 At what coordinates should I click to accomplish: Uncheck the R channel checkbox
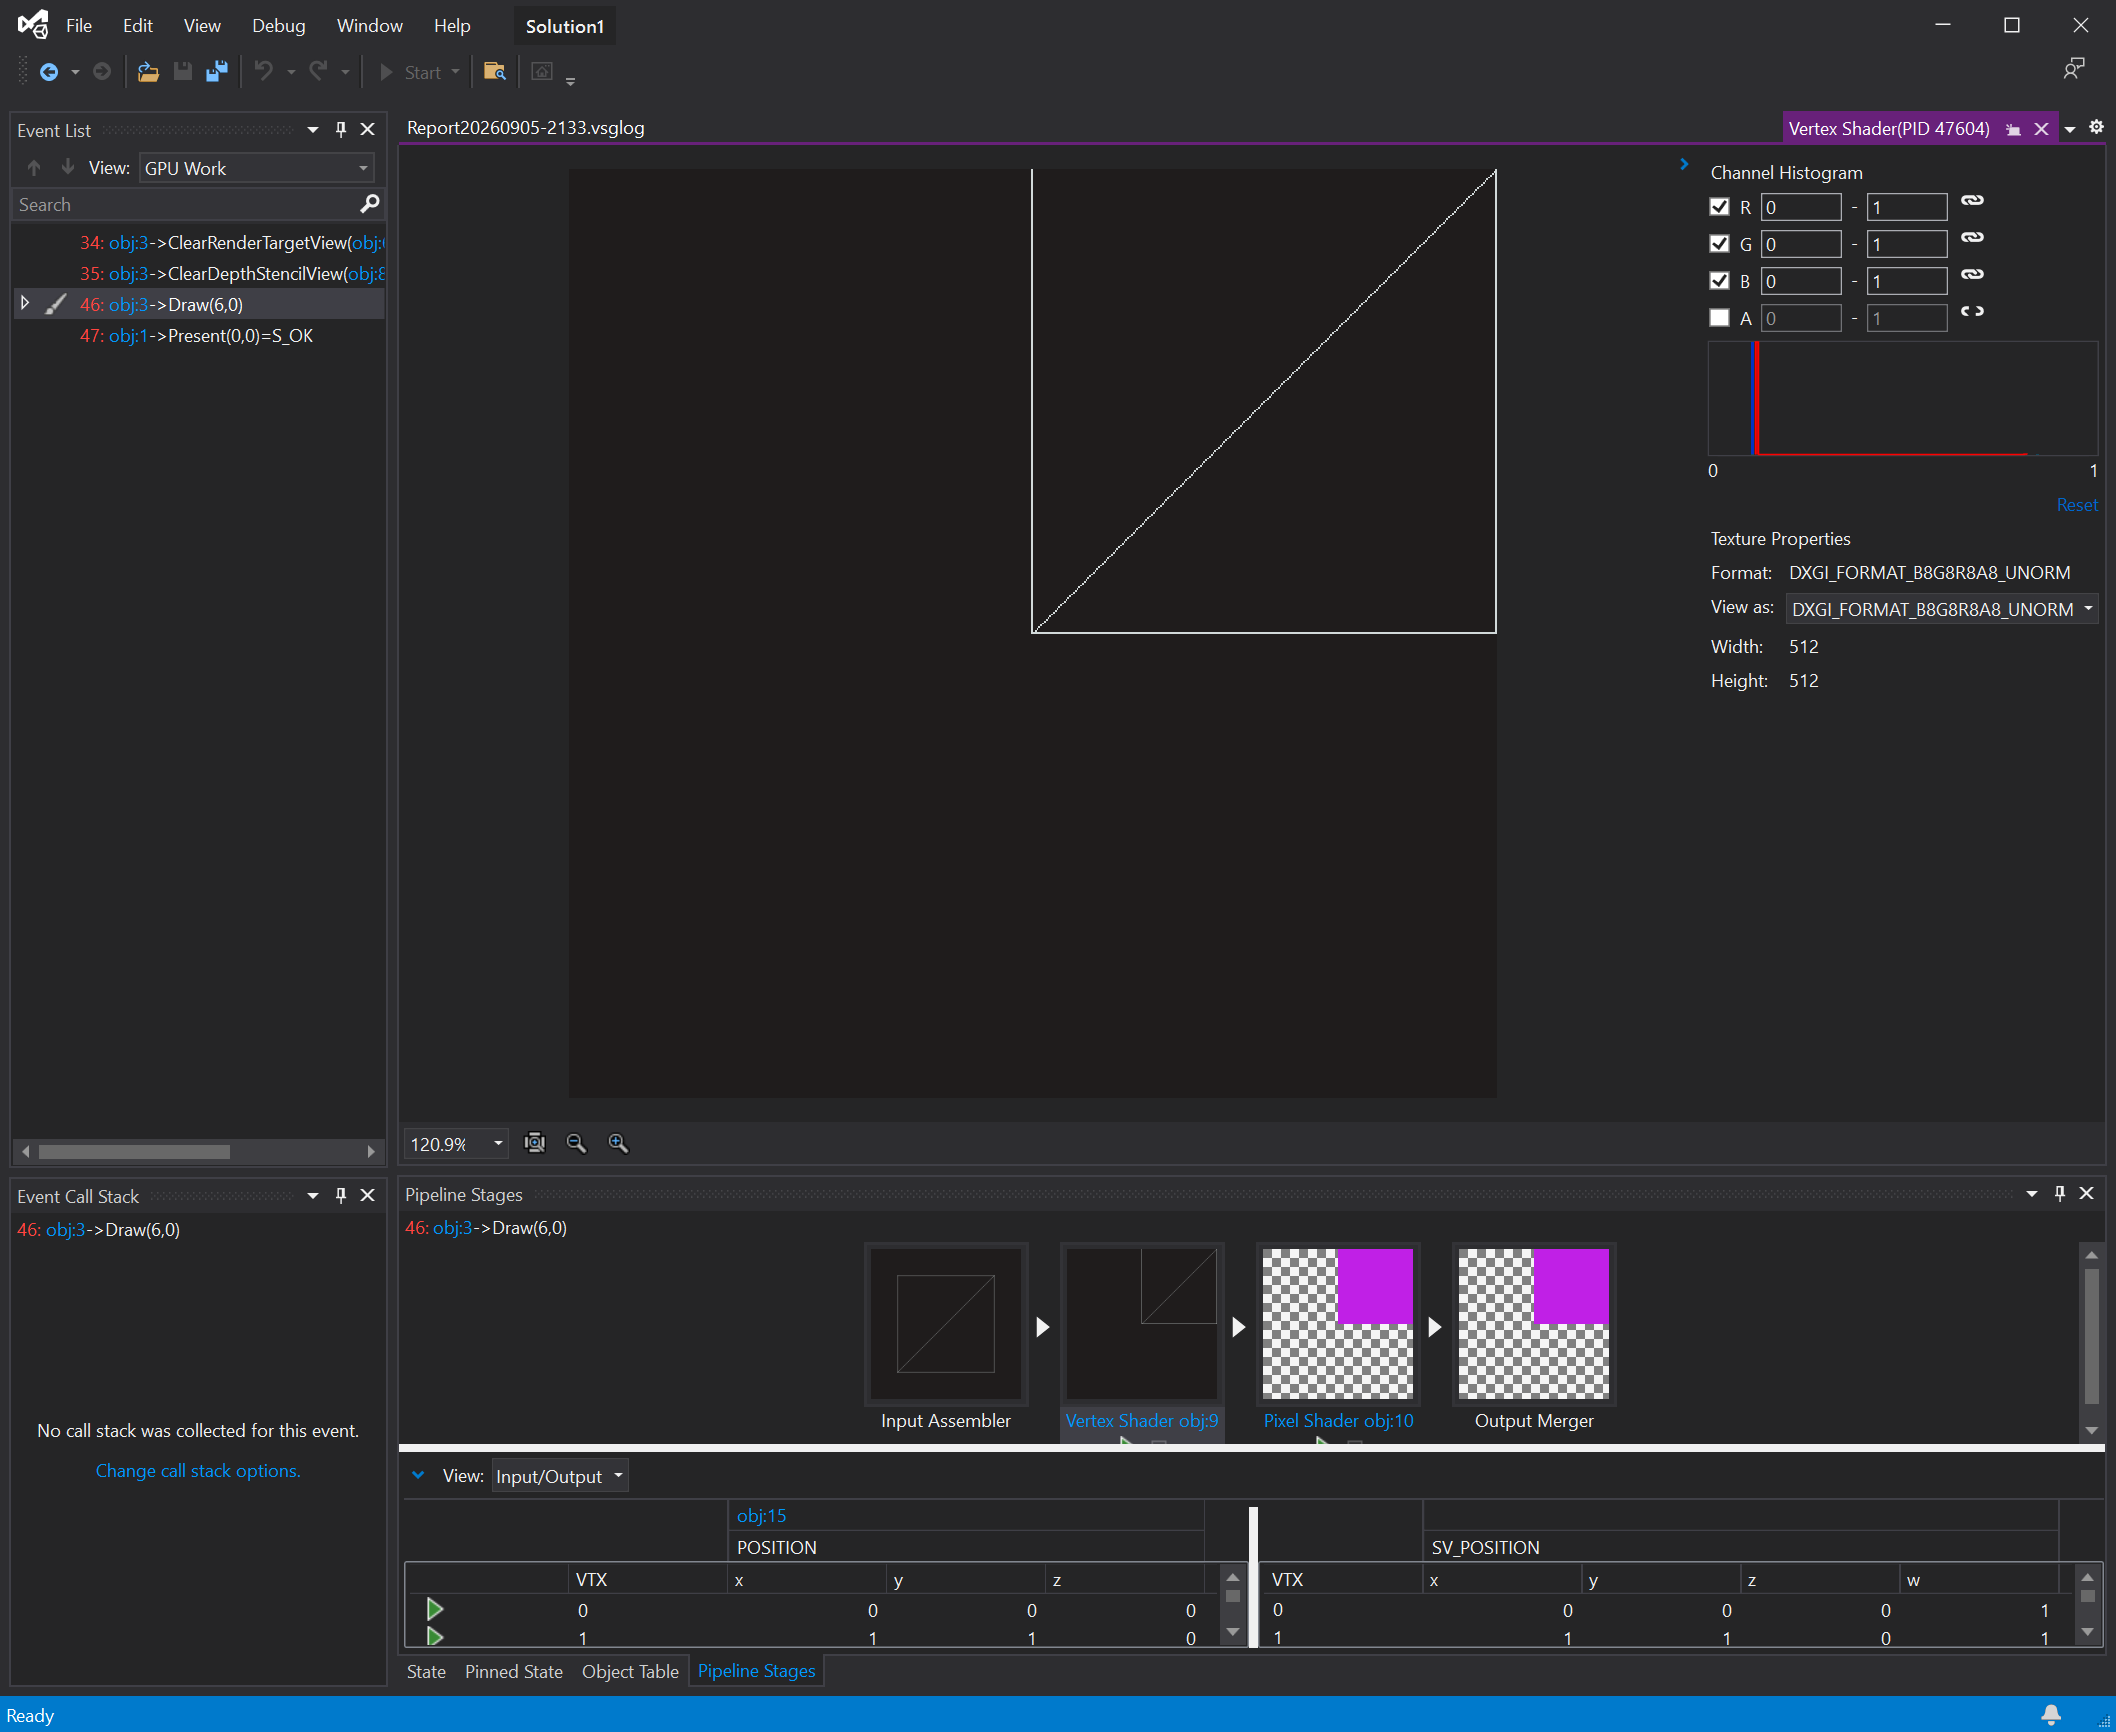1720,207
